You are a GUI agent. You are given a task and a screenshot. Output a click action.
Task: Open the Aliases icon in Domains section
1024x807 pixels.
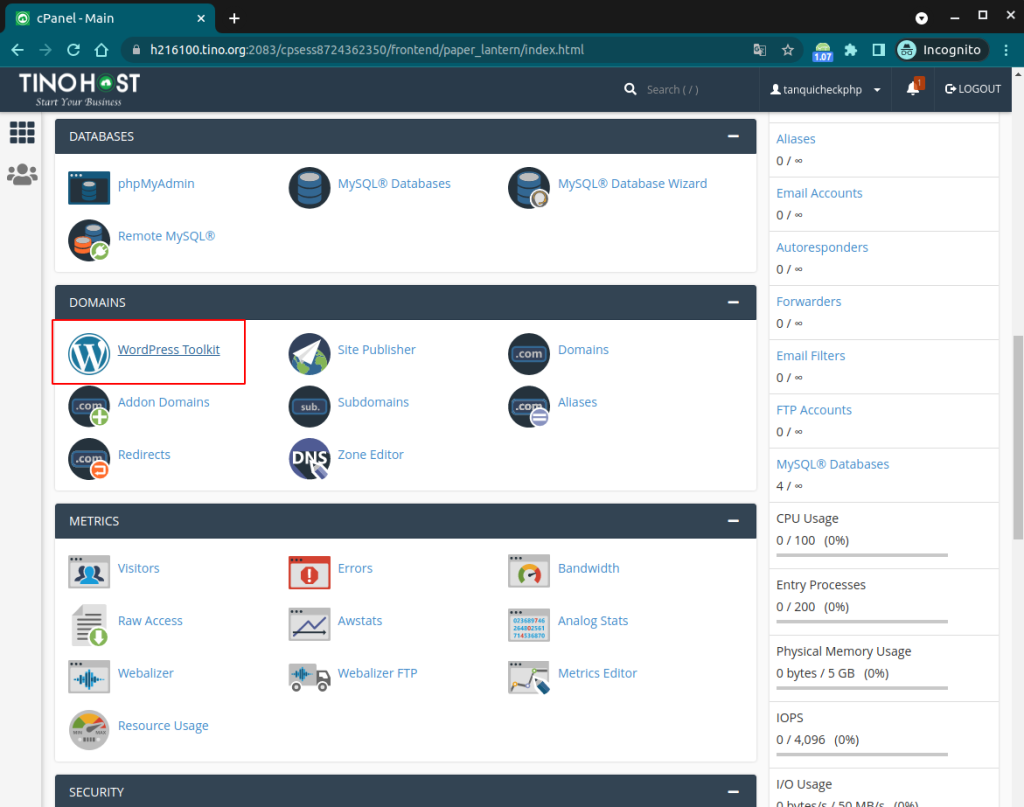529,406
